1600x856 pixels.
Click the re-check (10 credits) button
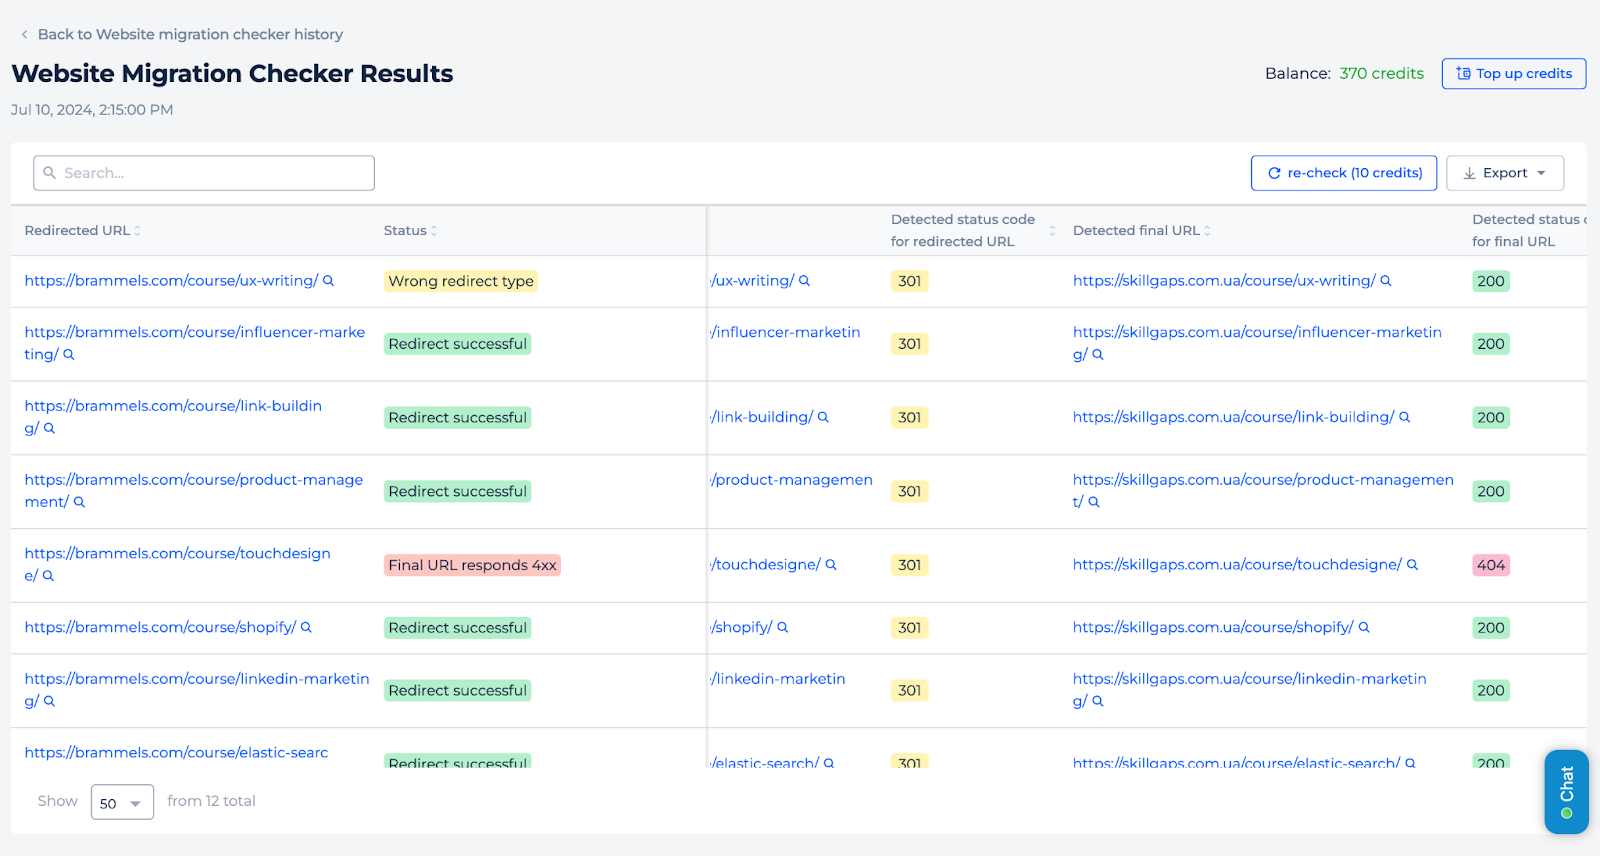pyautogui.click(x=1344, y=173)
